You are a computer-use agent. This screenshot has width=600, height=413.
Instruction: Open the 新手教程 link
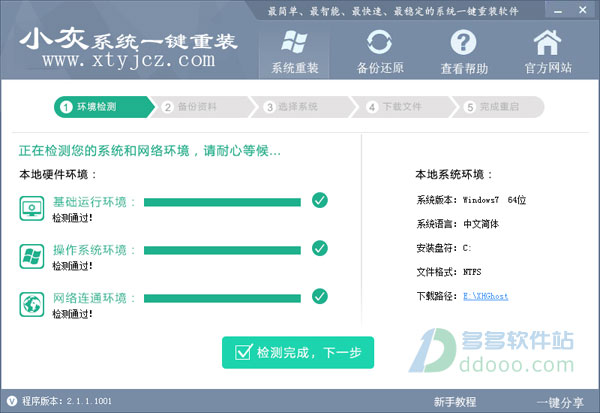pyautogui.click(x=455, y=402)
